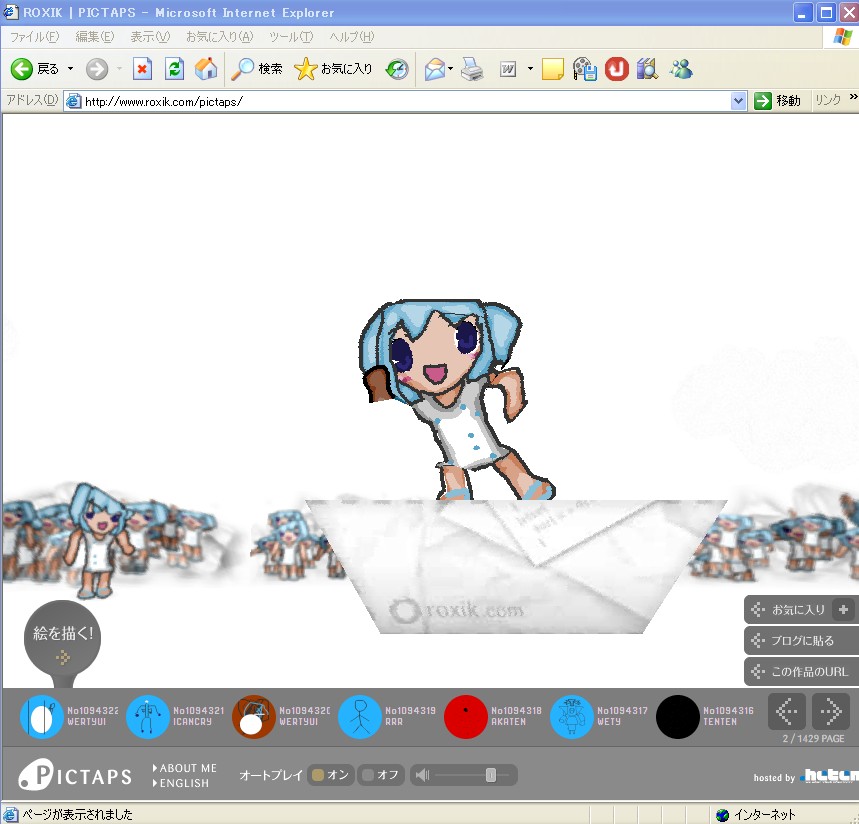
Task: Select red thumbnail No1094318 AKATEN
Action: pyautogui.click(x=466, y=717)
